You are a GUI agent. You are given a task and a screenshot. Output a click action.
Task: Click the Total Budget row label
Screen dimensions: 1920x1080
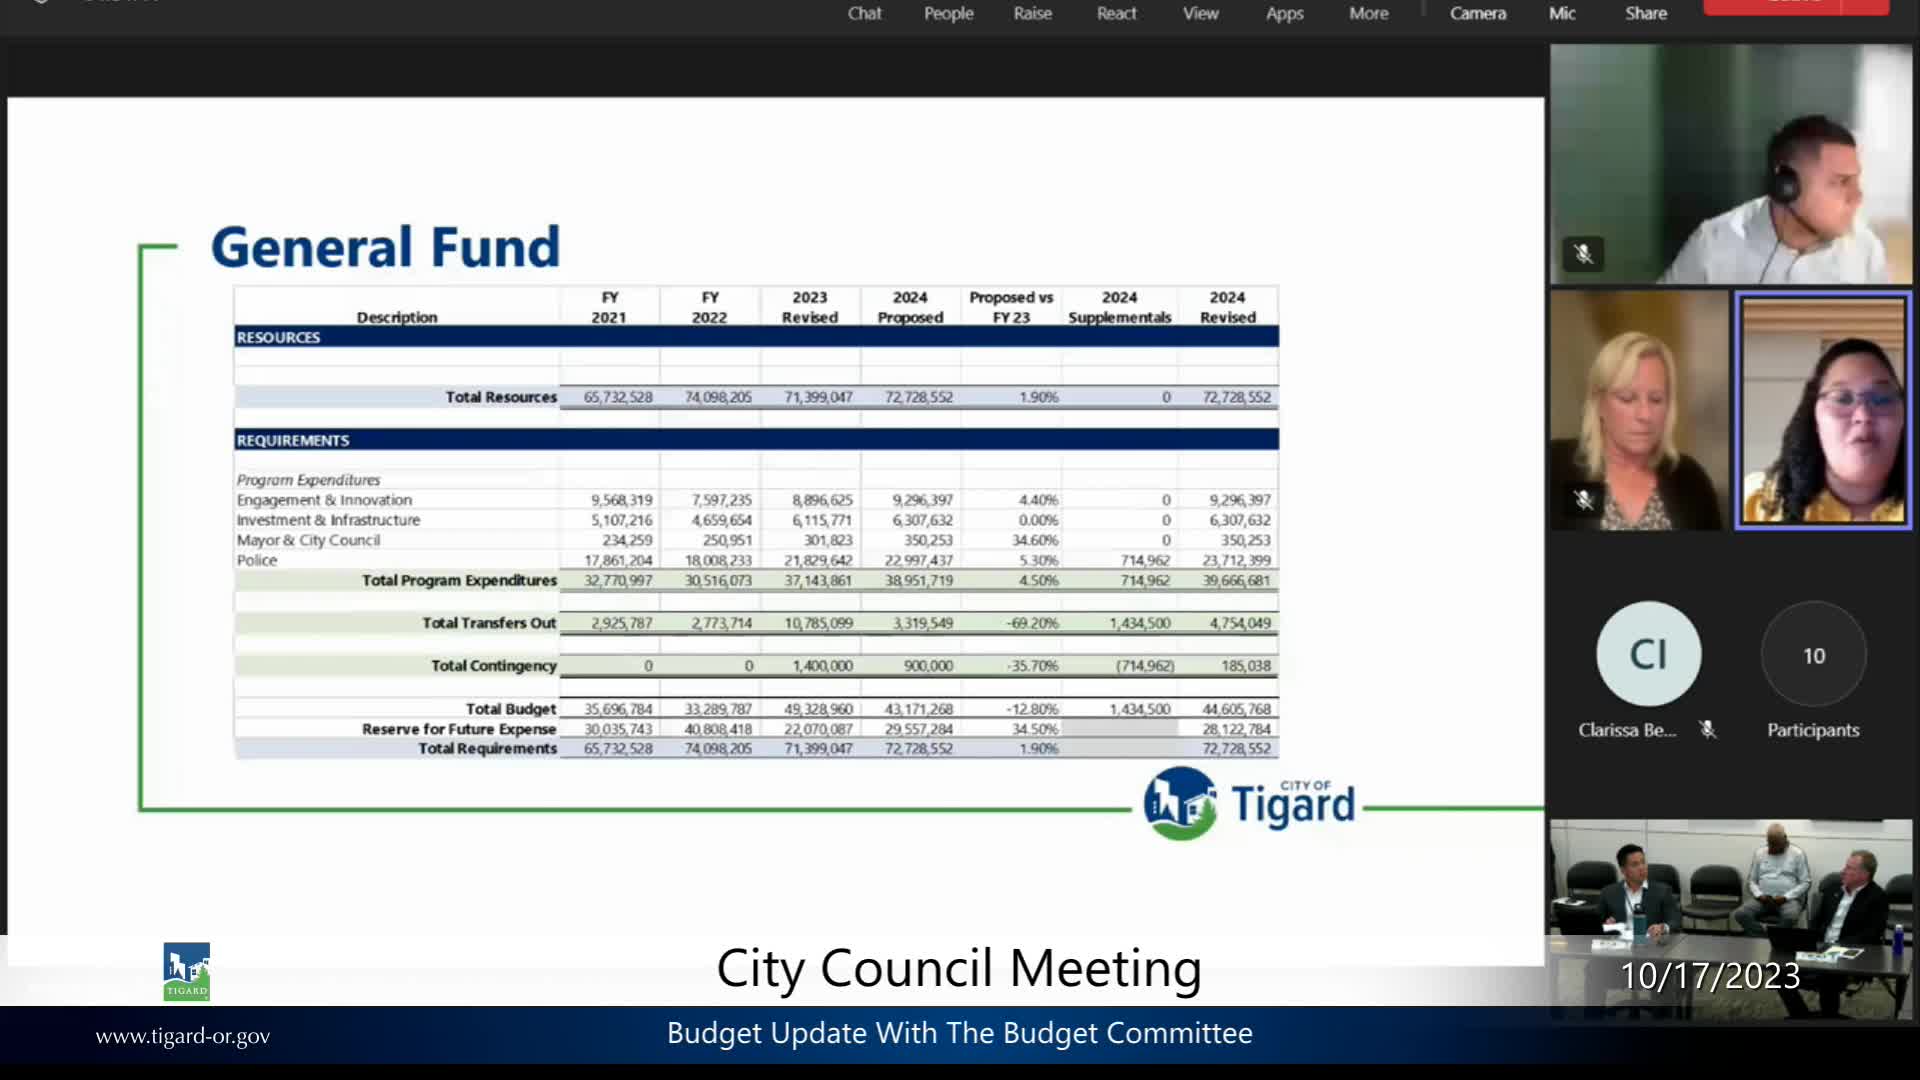(x=510, y=709)
